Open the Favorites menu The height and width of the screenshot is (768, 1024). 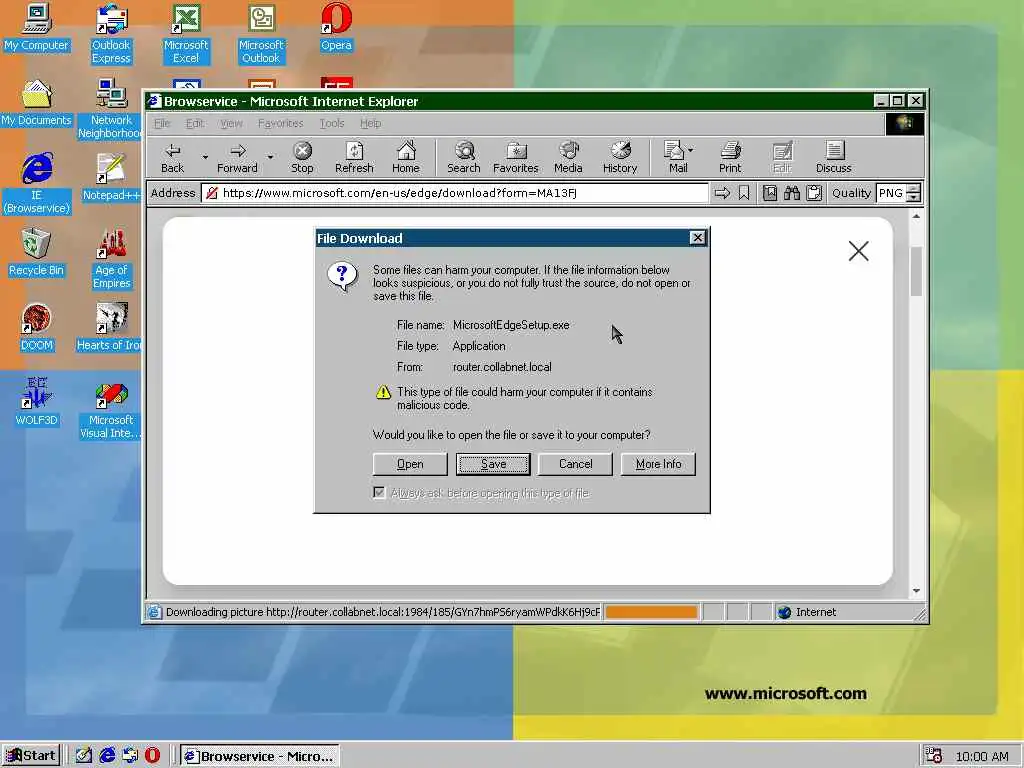click(x=280, y=123)
